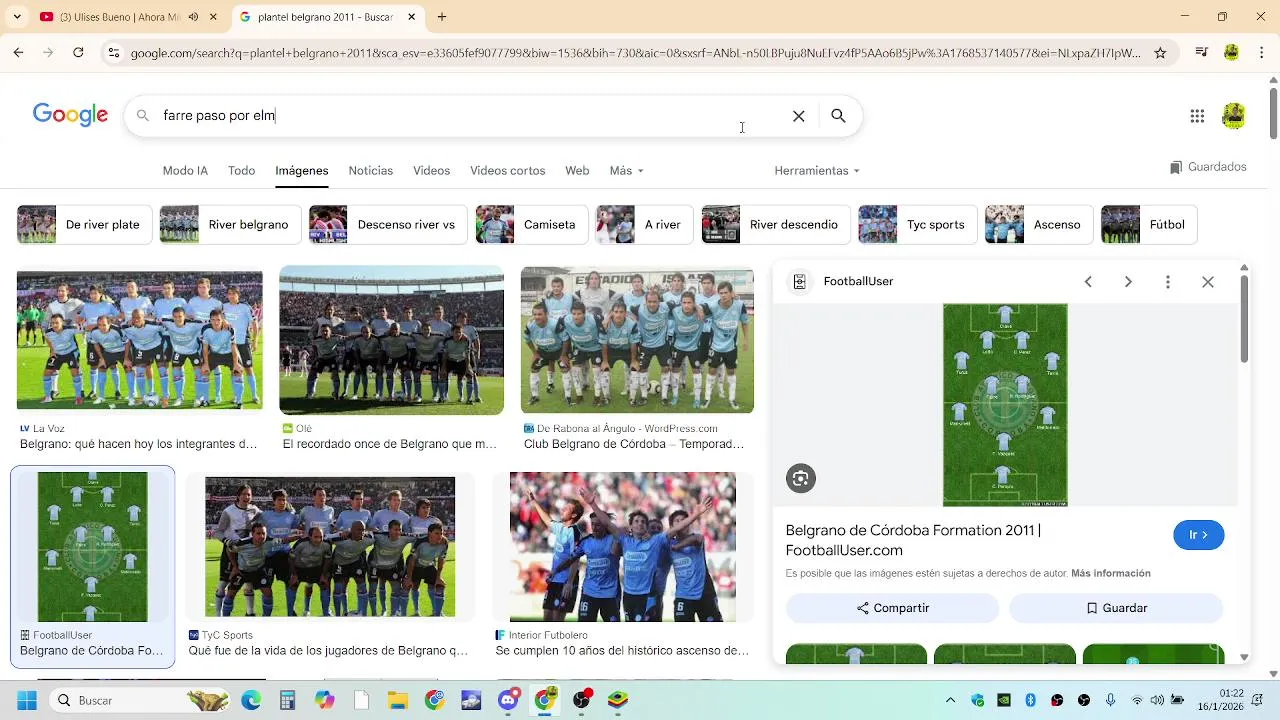Reload the current page
Image resolution: width=1280 pixels, height=720 pixels.
pos(78,53)
